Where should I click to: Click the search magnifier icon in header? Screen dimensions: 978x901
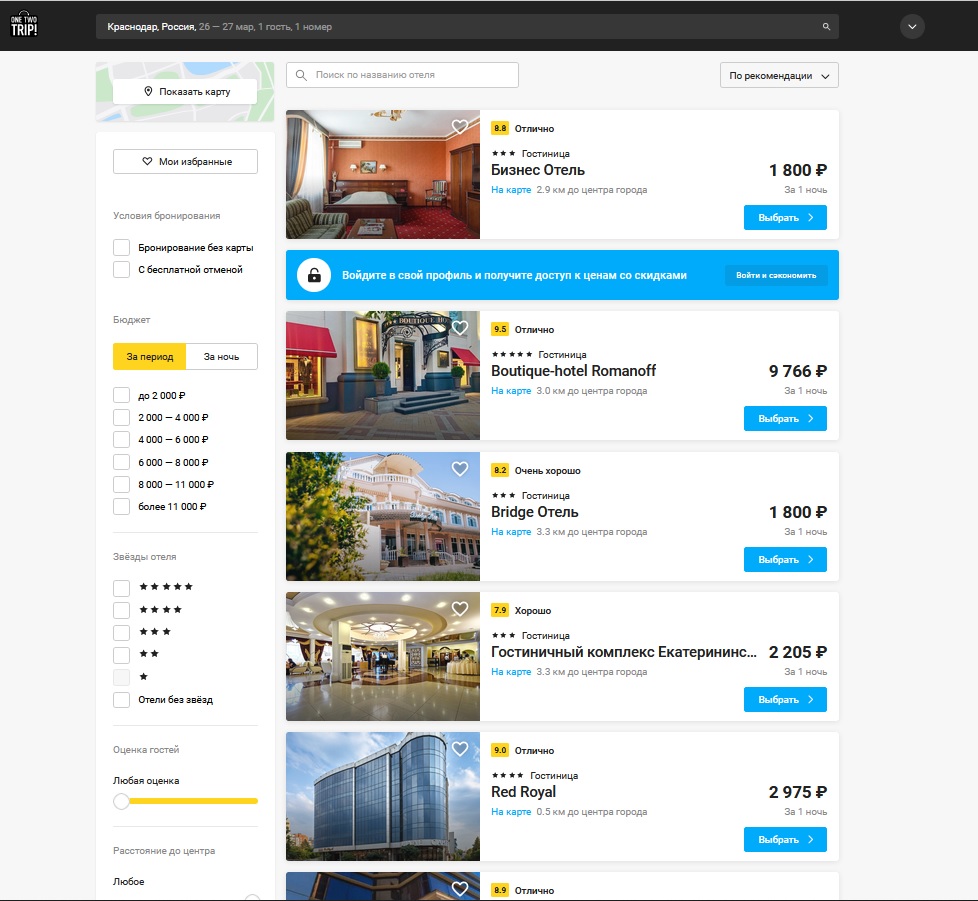(826, 27)
